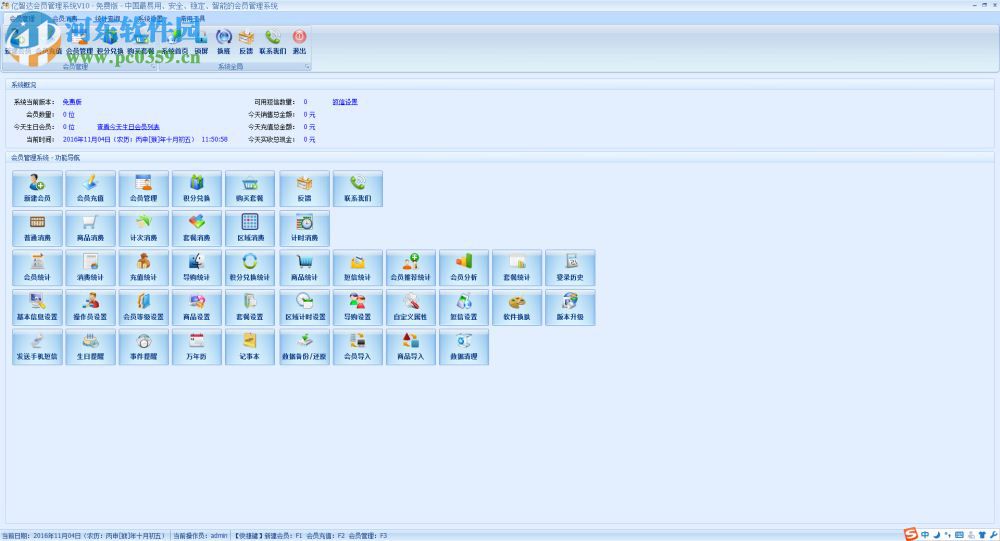The image size is (1000, 541).
Task: Open the 登录历史 tile
Action: (570, 267)
